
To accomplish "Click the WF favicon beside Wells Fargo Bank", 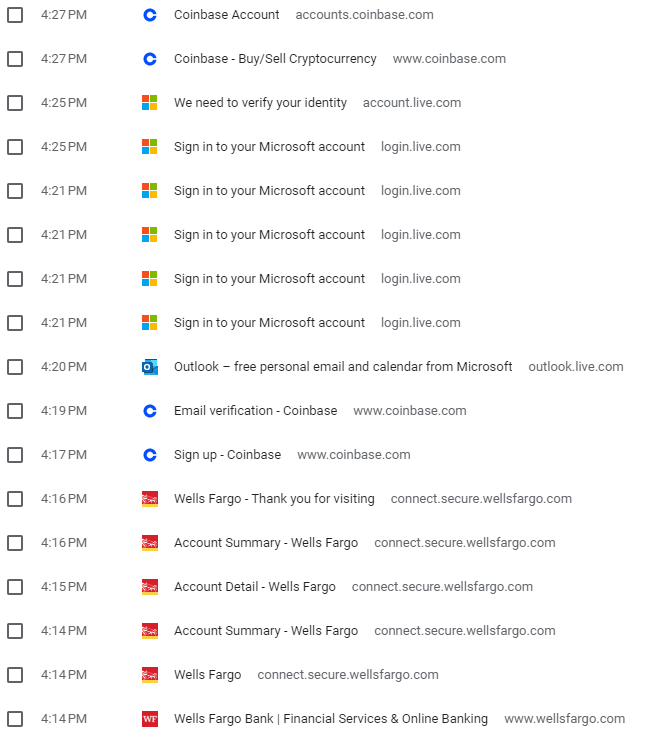I will tap(150, 719).
